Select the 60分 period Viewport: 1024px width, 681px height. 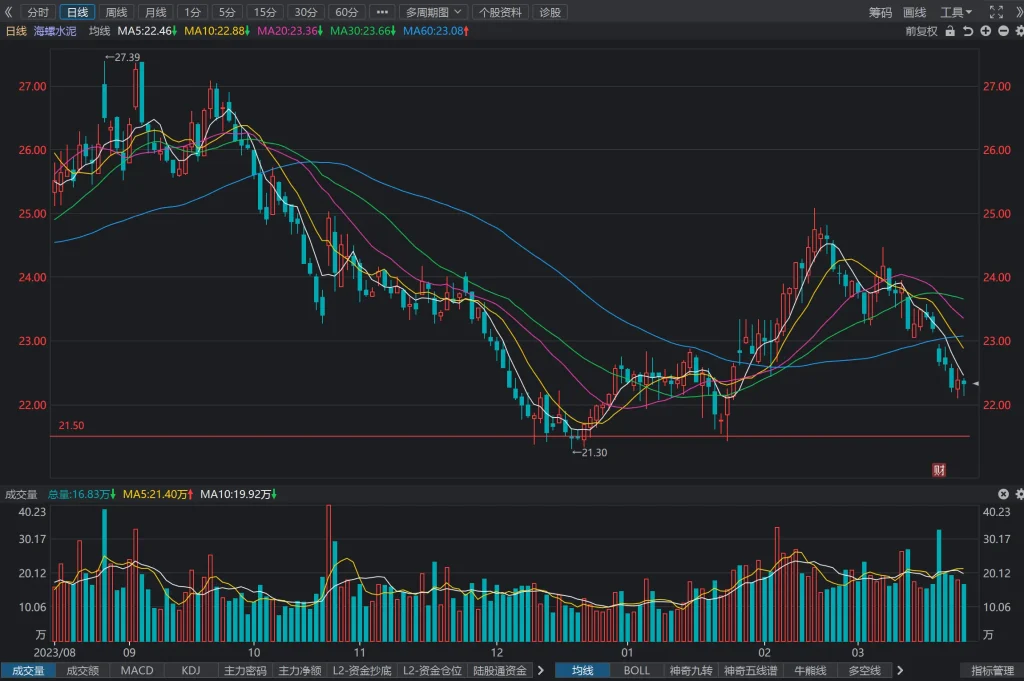346,12
